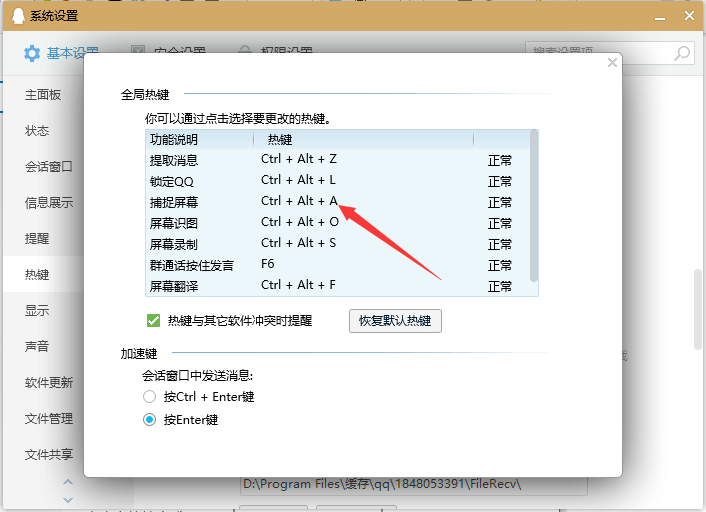
Task: Open basic settings gear tab 基本设置
Action: [x=61, y=53]
